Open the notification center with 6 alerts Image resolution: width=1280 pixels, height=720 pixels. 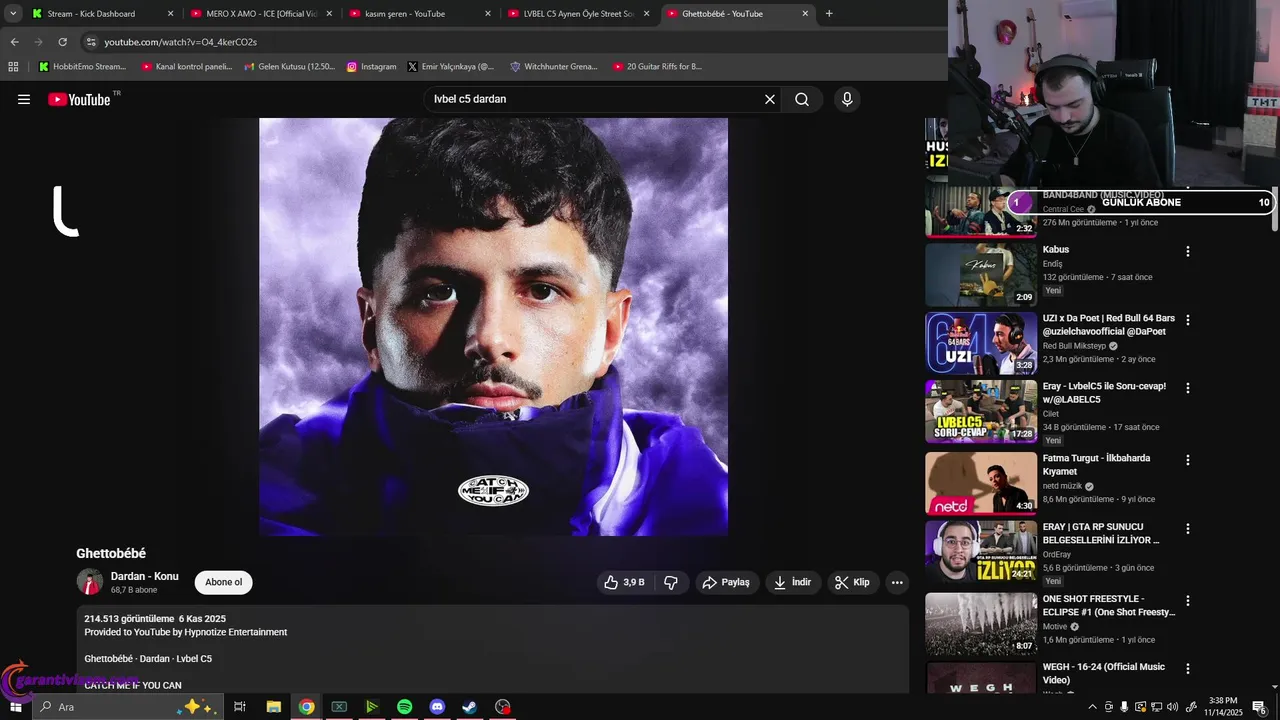pos(1259,707)
